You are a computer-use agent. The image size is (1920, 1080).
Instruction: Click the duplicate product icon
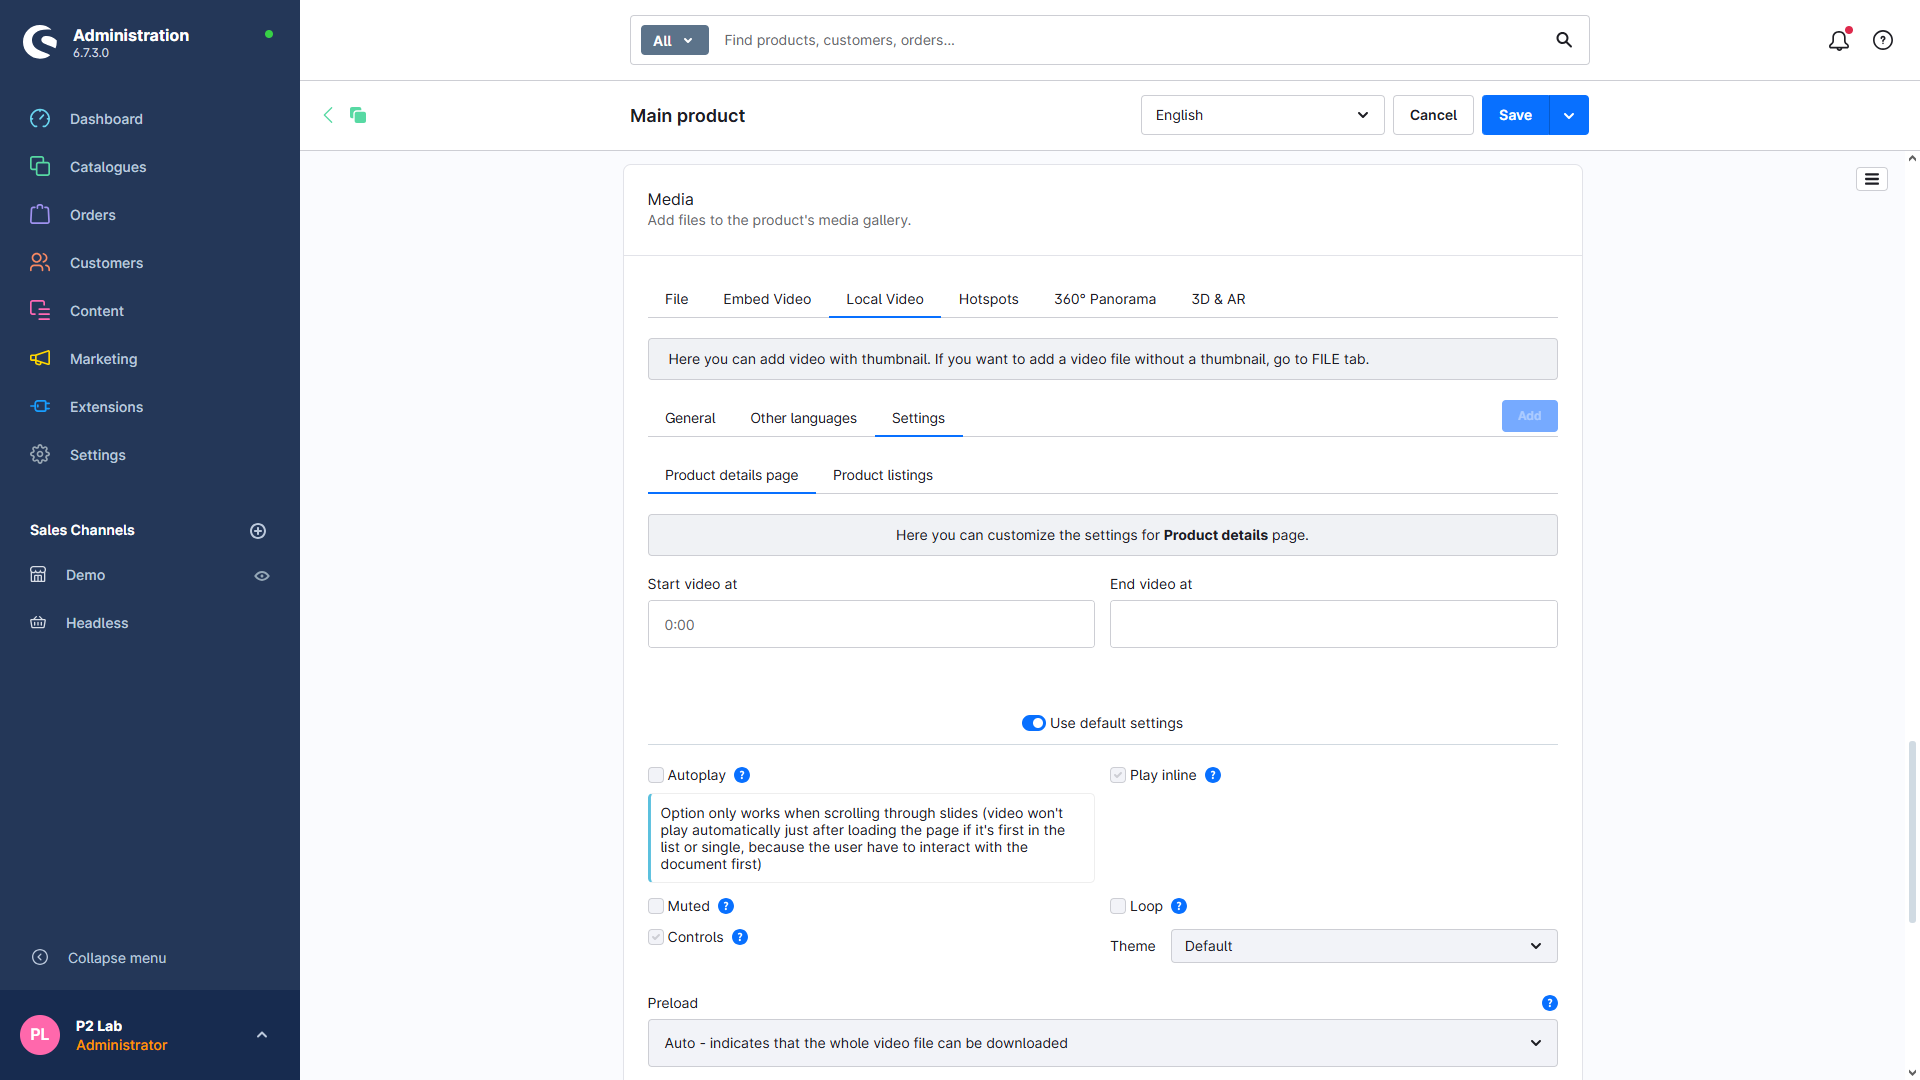click(358, 115)
